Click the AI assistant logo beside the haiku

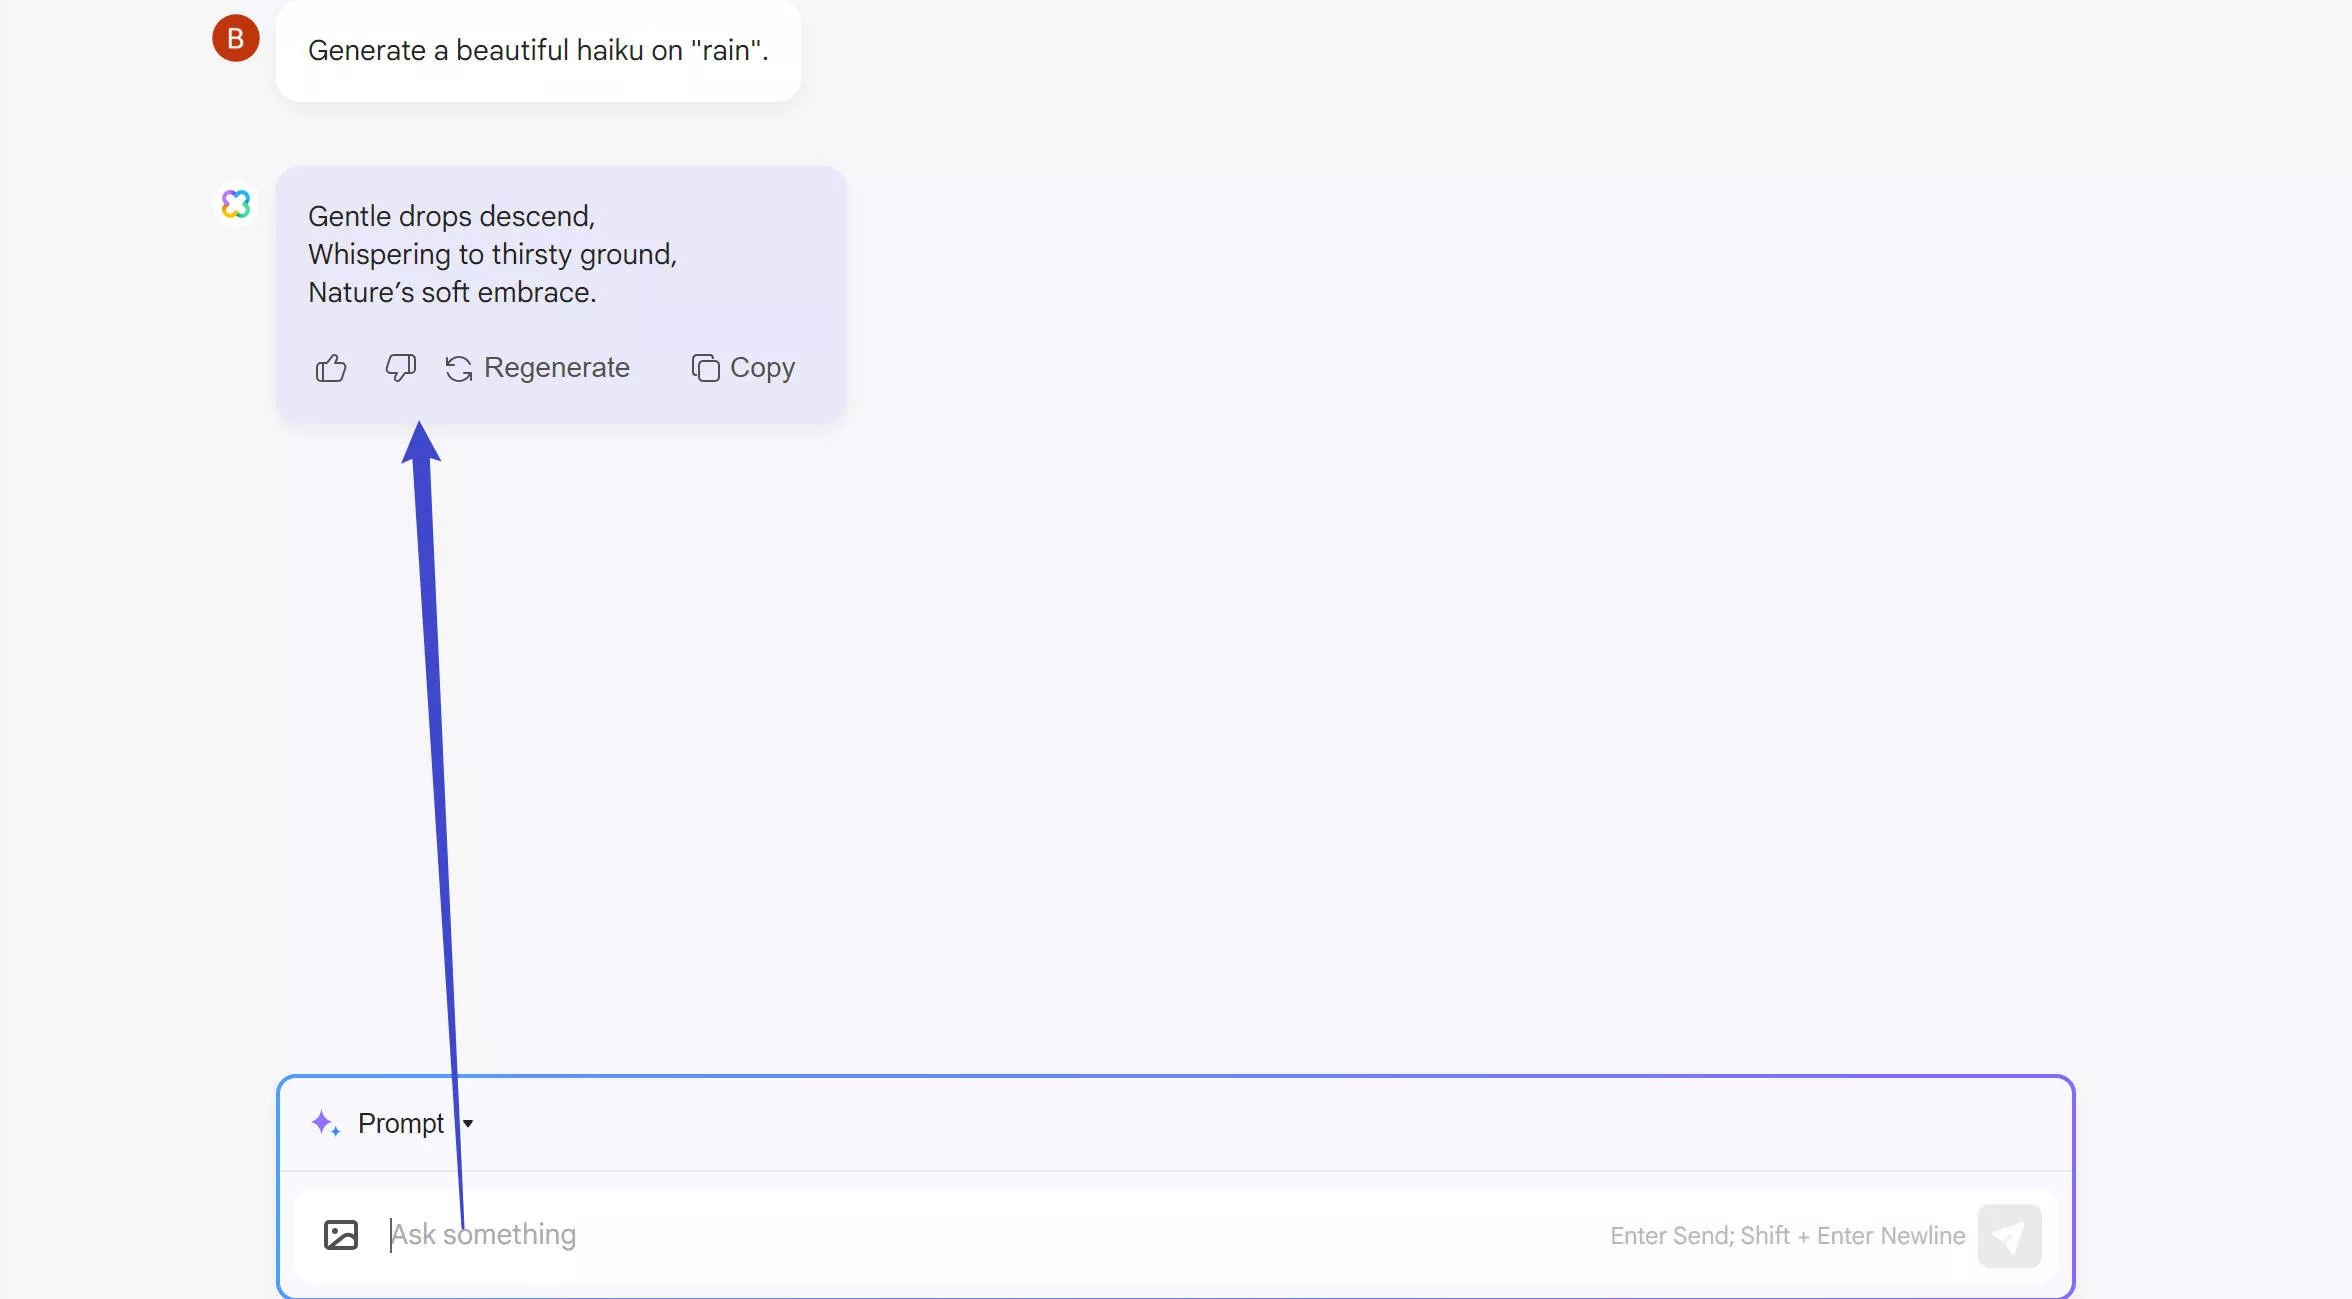tap(236, 204)
